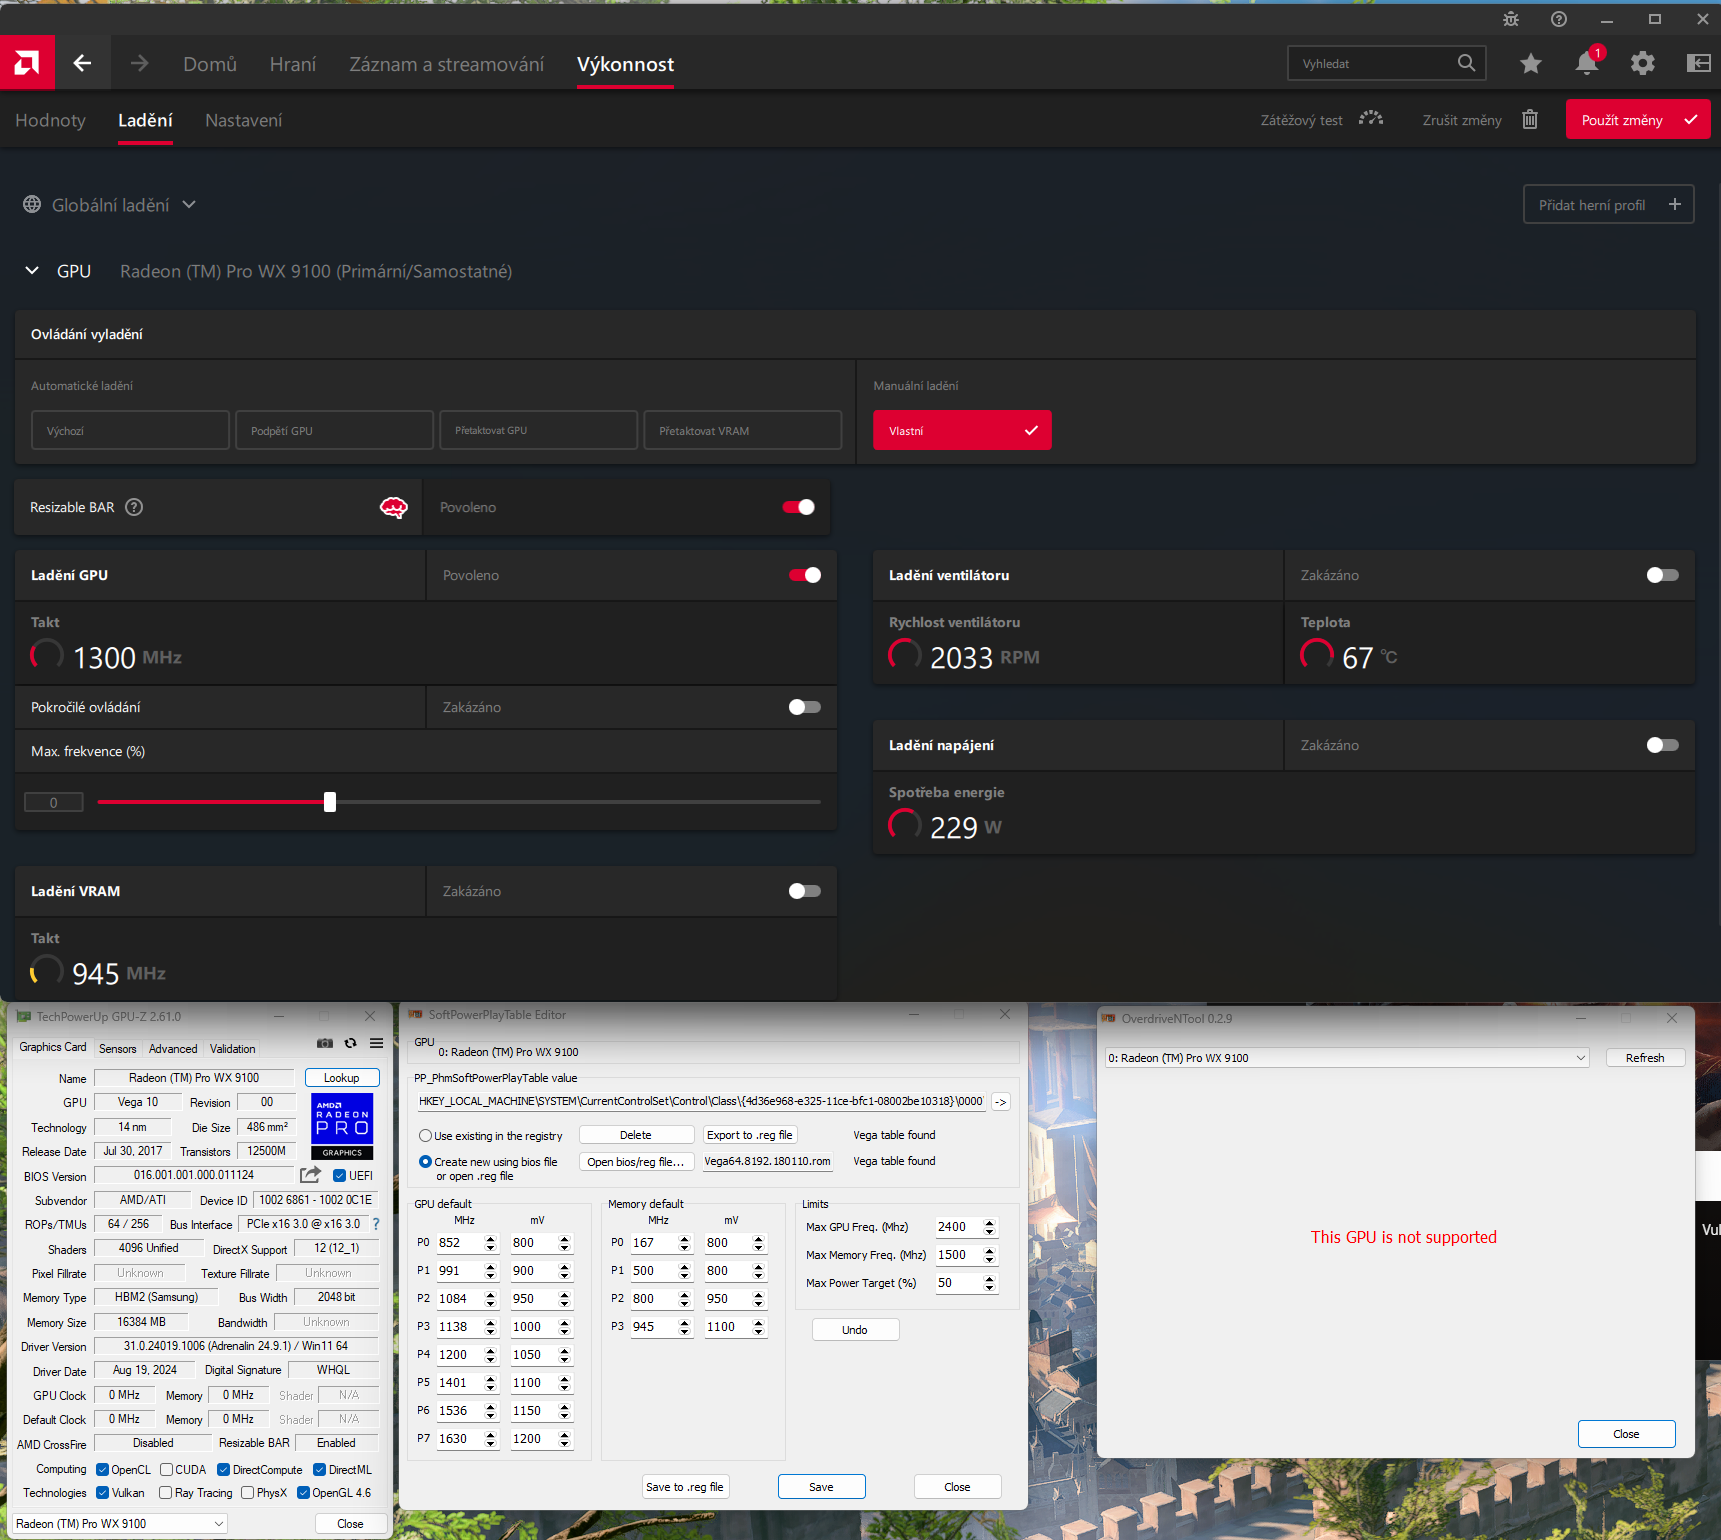The height and width of the screenshot is (1540, 1721).
Task: Open notifications bell icon
Action: 1587,63
